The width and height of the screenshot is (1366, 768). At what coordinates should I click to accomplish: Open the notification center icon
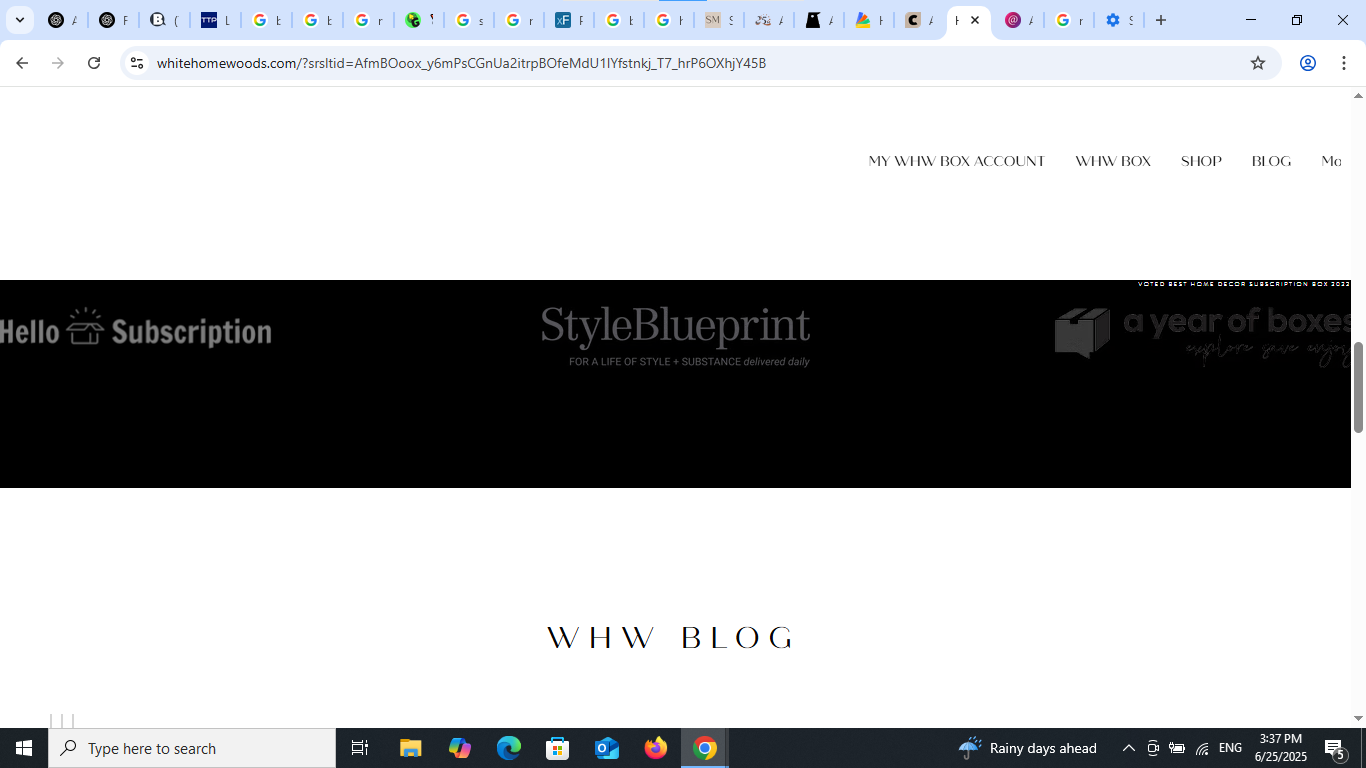click(x=1336, y=748)
